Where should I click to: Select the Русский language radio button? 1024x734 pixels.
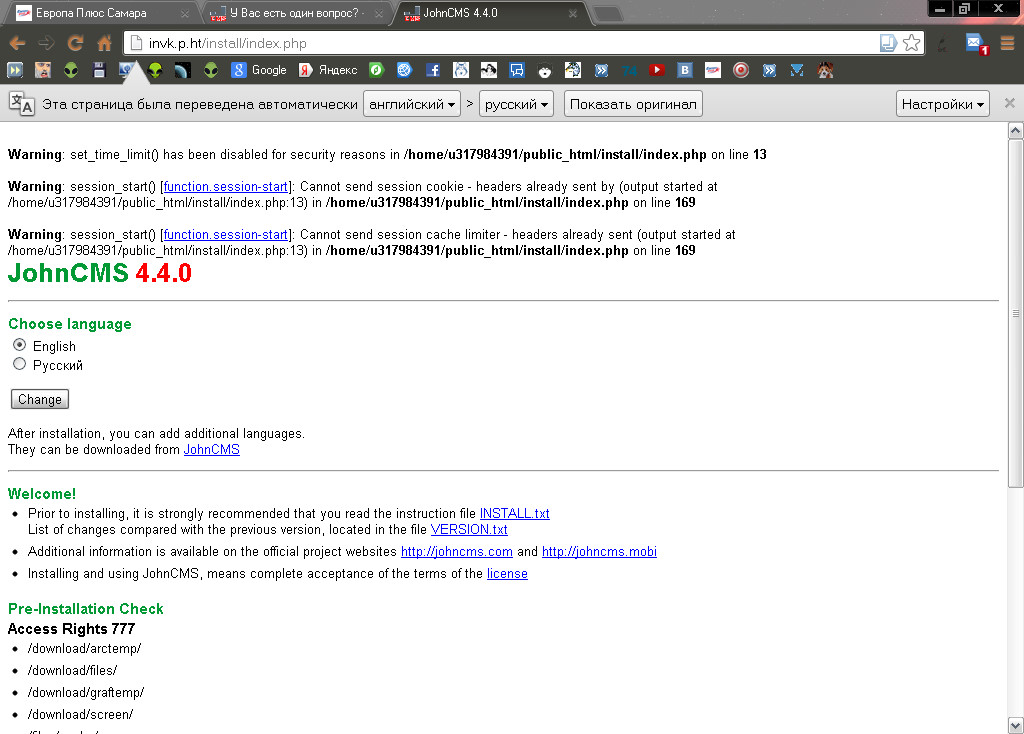(20, 364)
